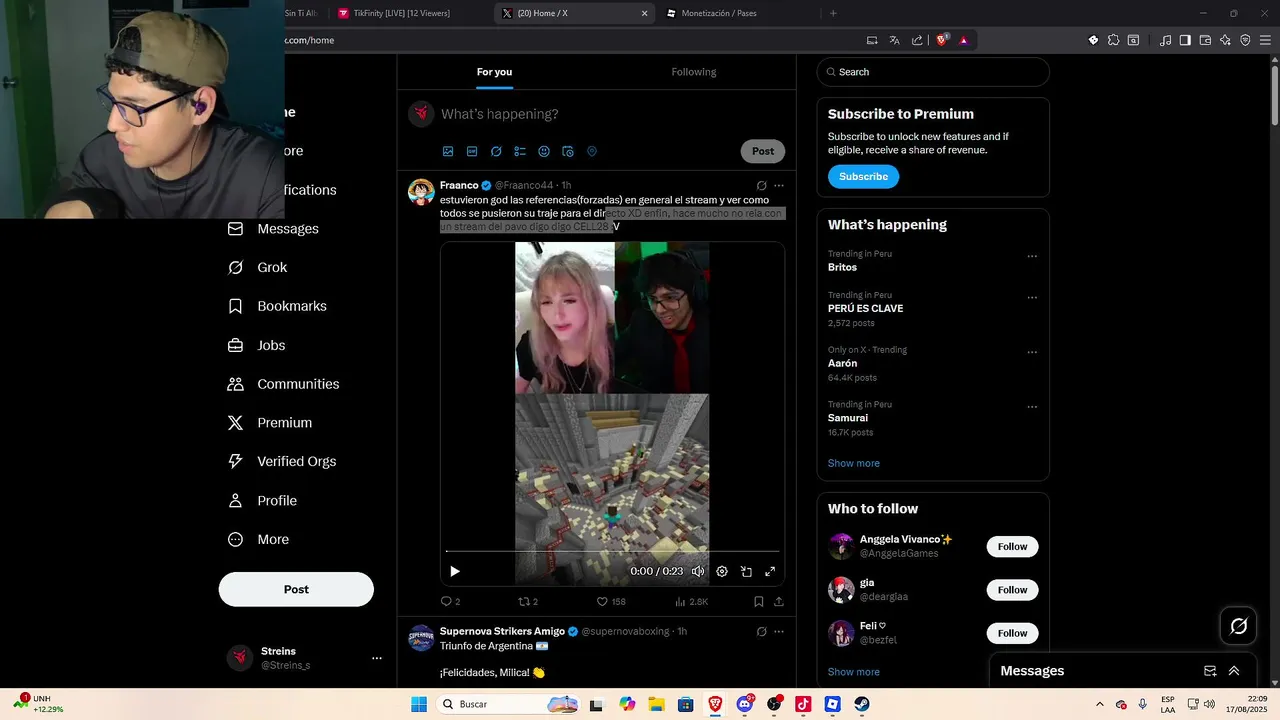The image size is (1280, 720).
Task: Open a new browser tab
Action: [x=833, y=13]
